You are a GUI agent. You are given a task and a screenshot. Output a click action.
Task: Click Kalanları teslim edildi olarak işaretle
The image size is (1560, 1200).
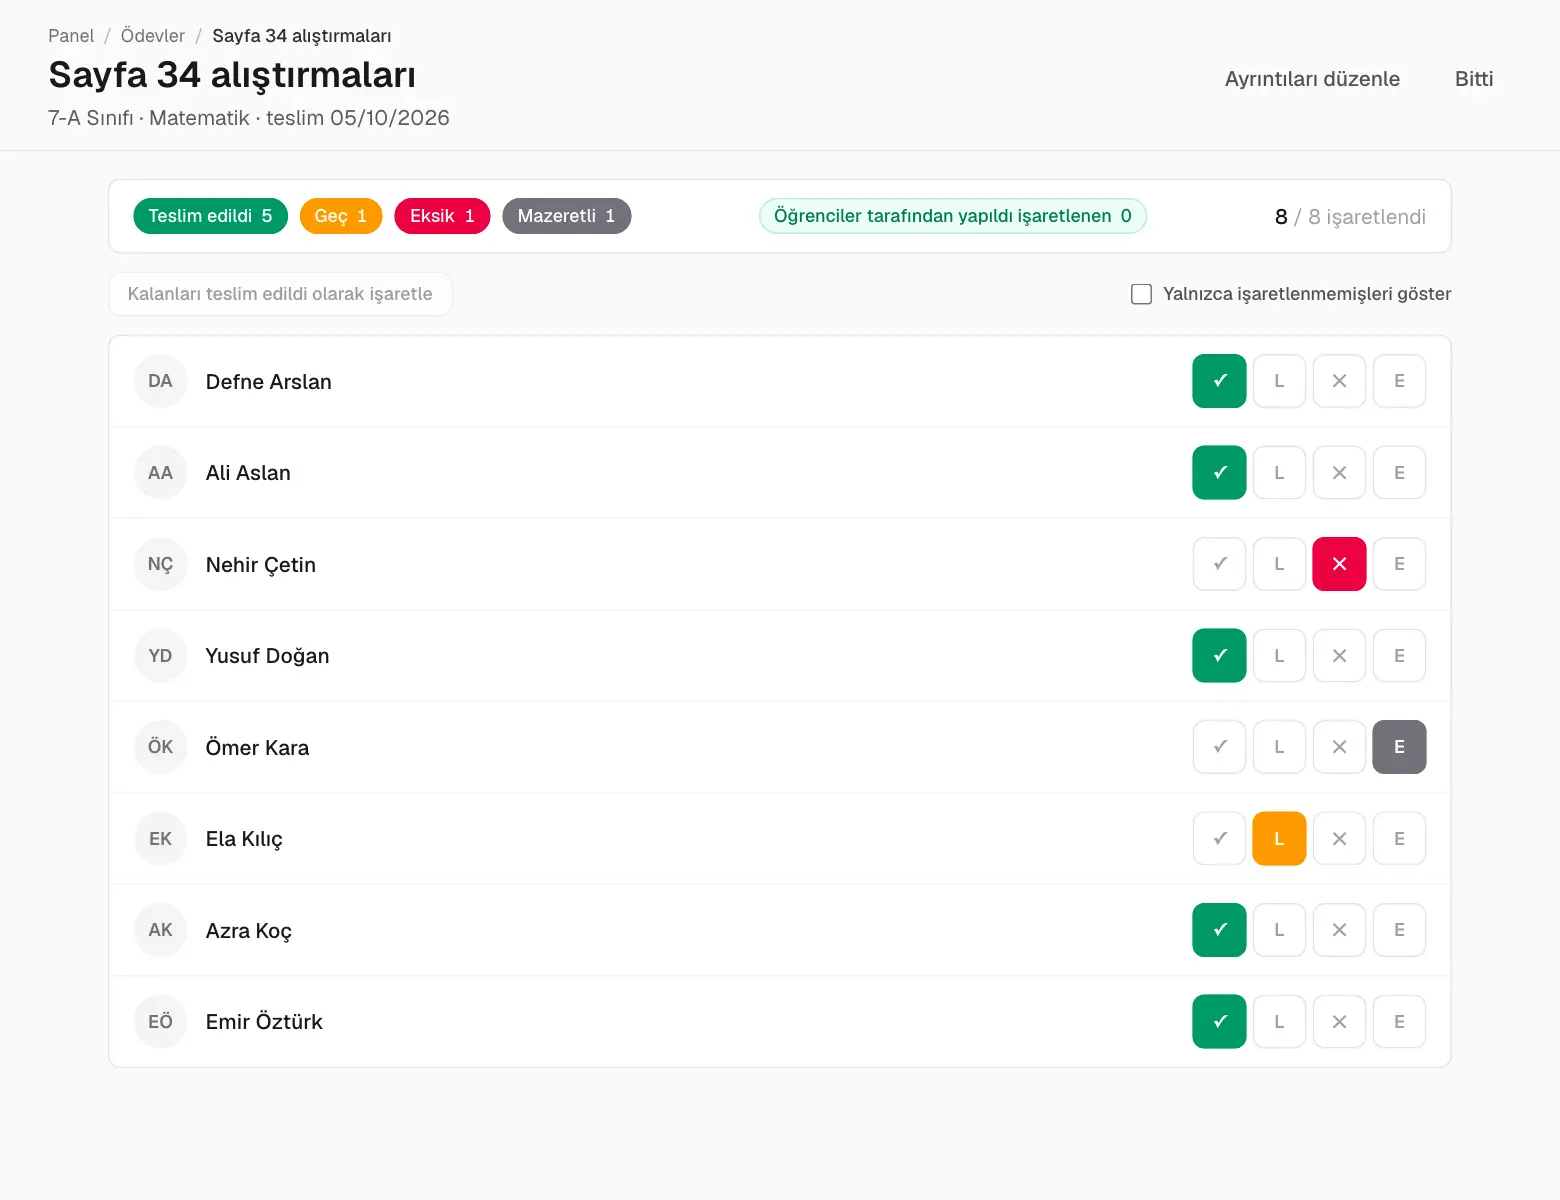280,294
